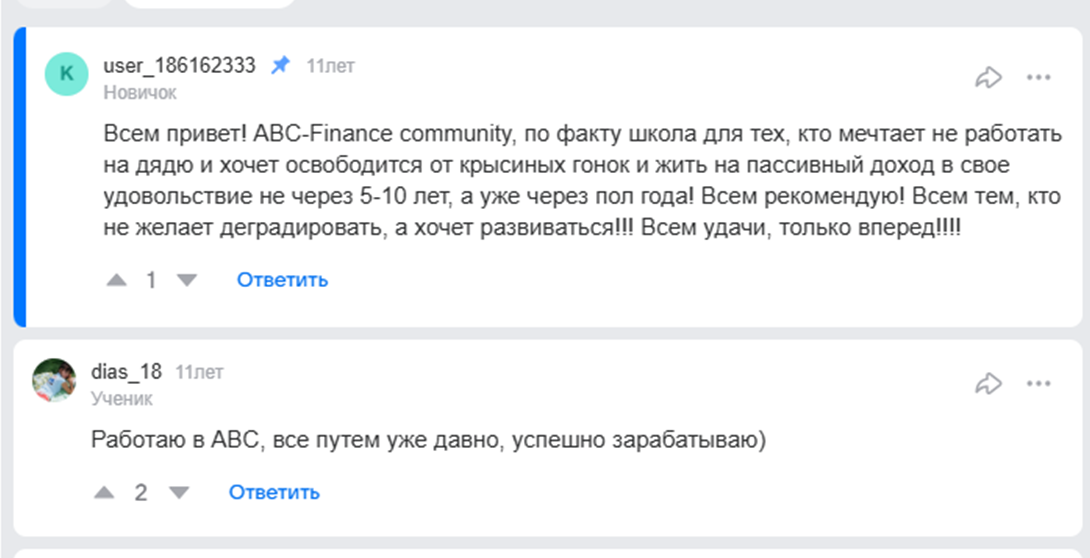Share the dias_18 comment via arrow icon
The image size is (1090, 558).
(988, 383)
